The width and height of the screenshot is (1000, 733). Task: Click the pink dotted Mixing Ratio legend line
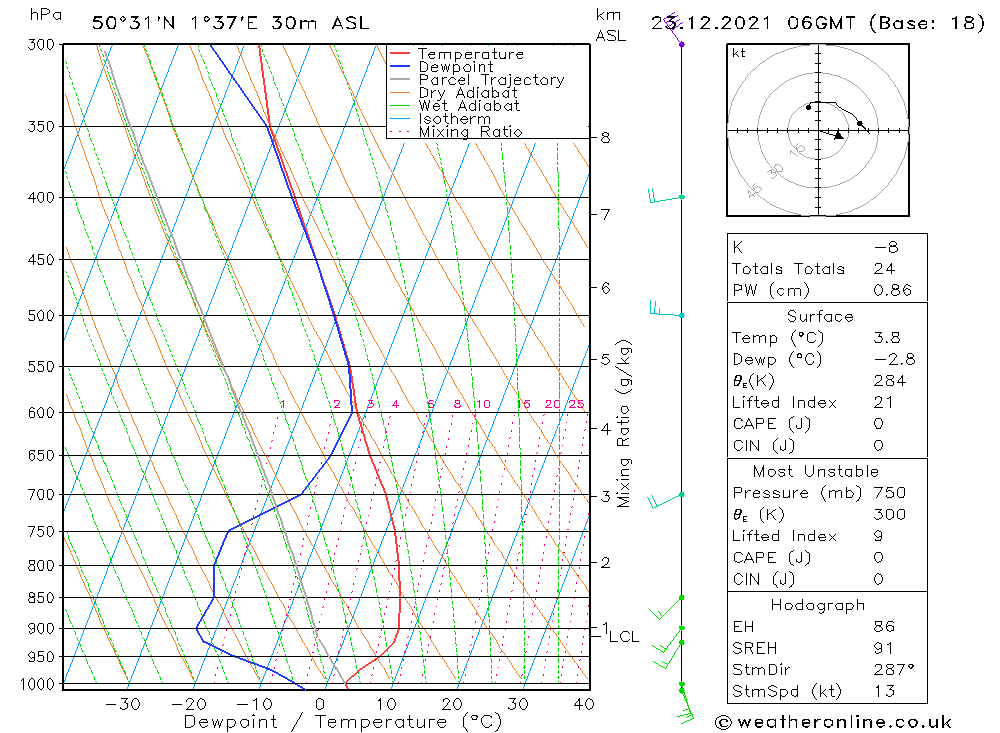(400, 131)
